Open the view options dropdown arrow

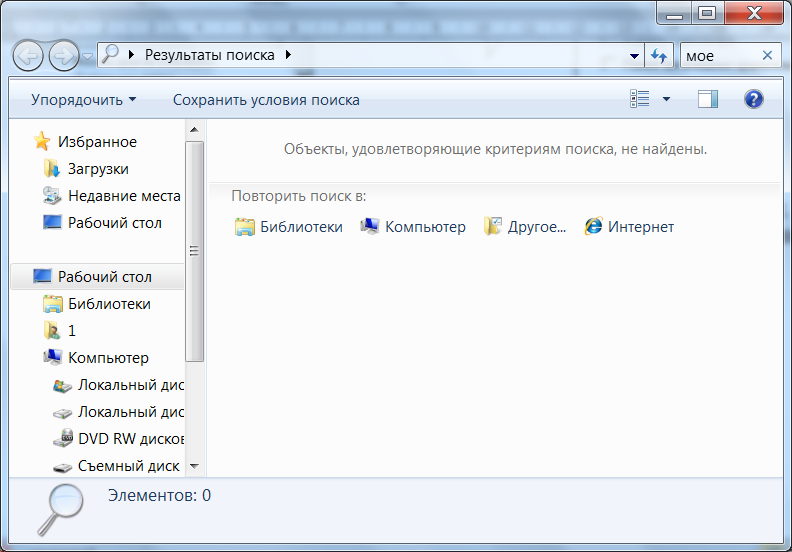(666, 99)
